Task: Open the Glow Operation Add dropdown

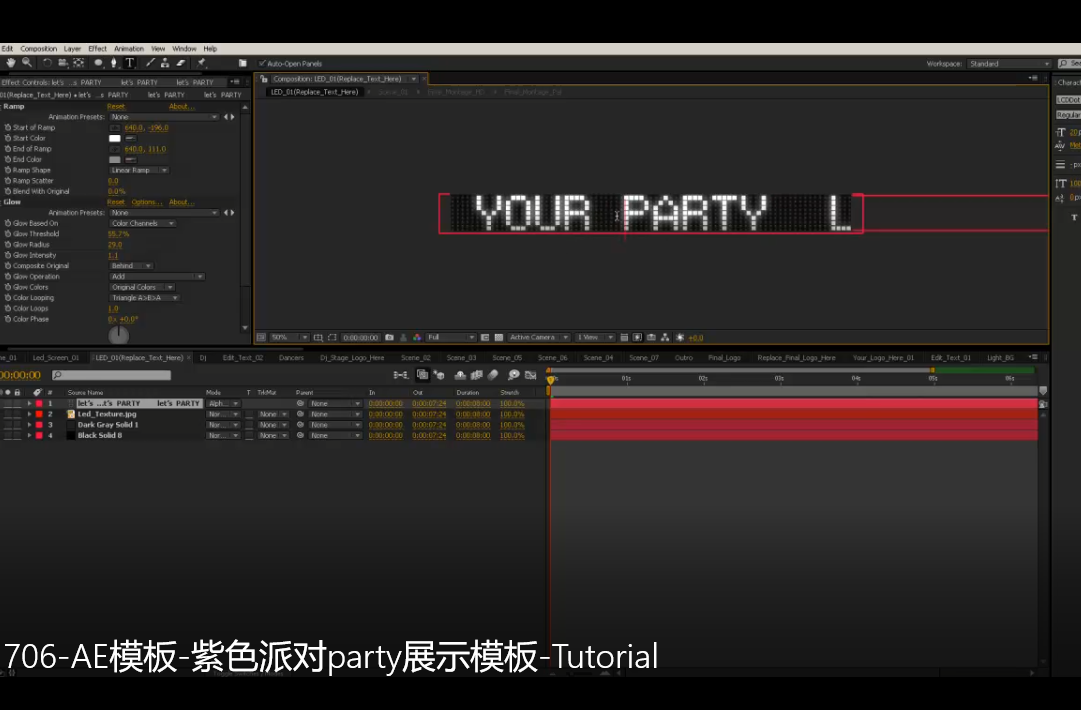Action: pyautogui.click(x=157, y=276)
